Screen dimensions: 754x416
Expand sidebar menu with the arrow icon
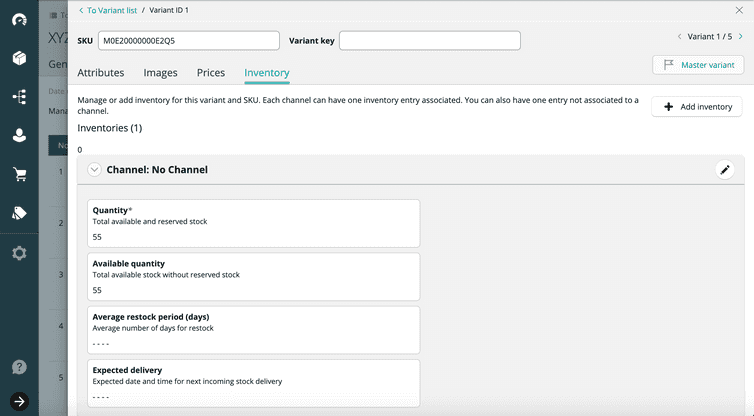click(x=19, y=402)
